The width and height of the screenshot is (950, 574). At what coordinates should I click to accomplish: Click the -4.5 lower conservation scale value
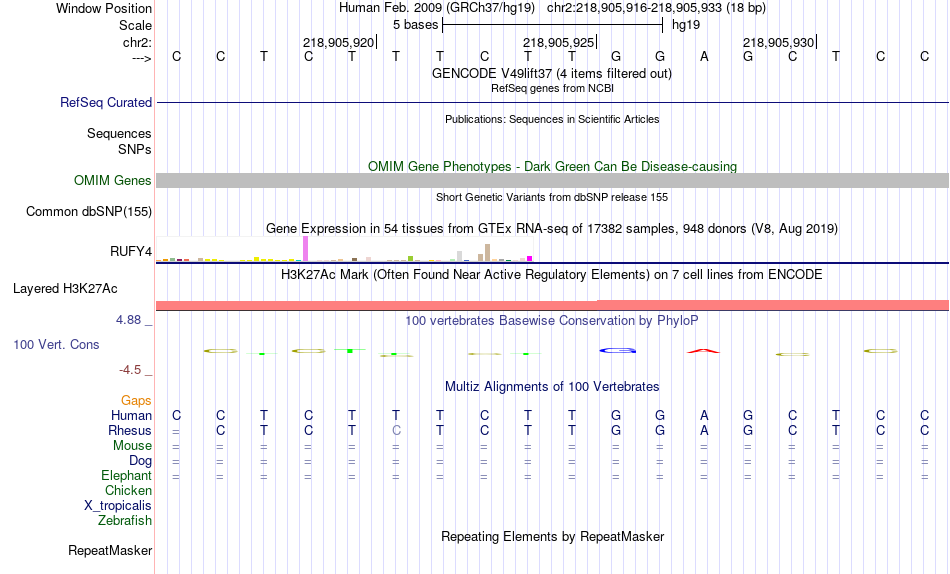tap(130, 370)
